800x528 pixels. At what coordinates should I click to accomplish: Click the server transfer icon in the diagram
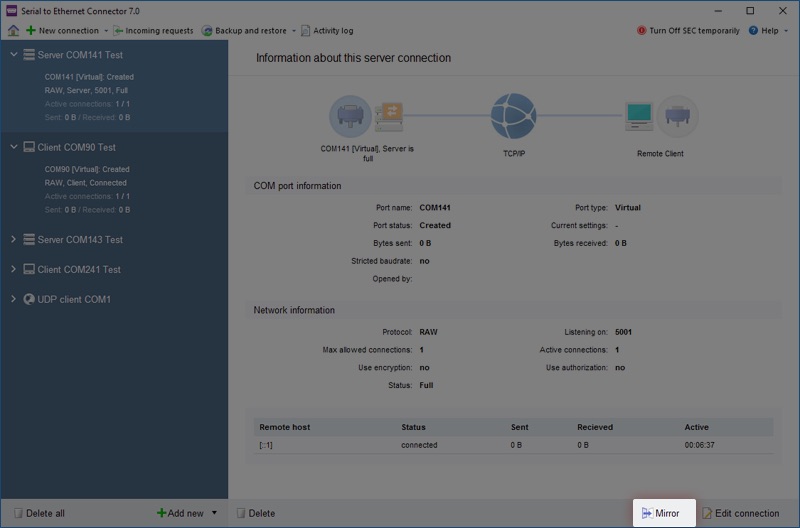click(389, 116)
